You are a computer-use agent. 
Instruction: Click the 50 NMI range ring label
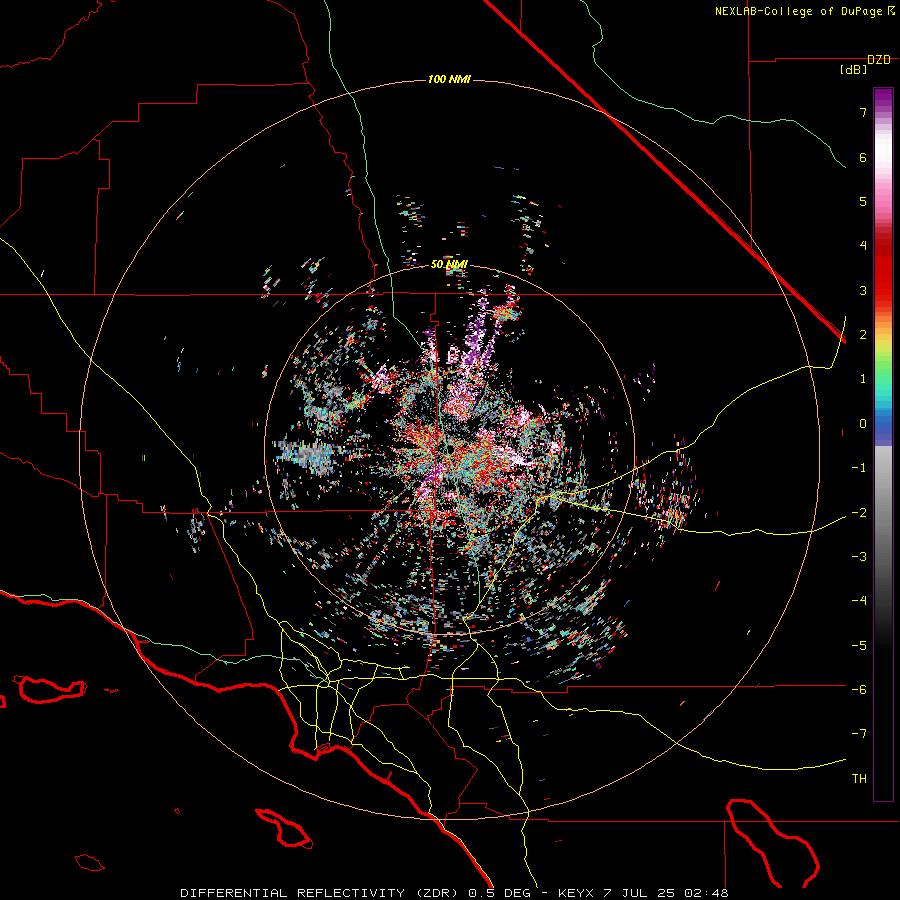[x=449, y=265]
